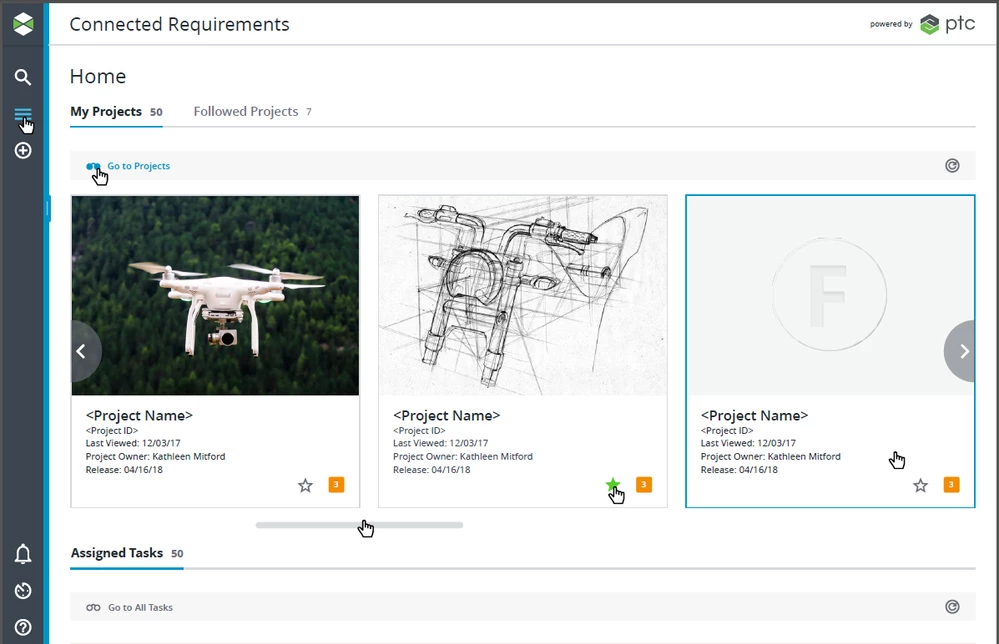Collapse the sidebar using edge handle
This screenshot has height=644, width=999.
[x=47, y=209]
